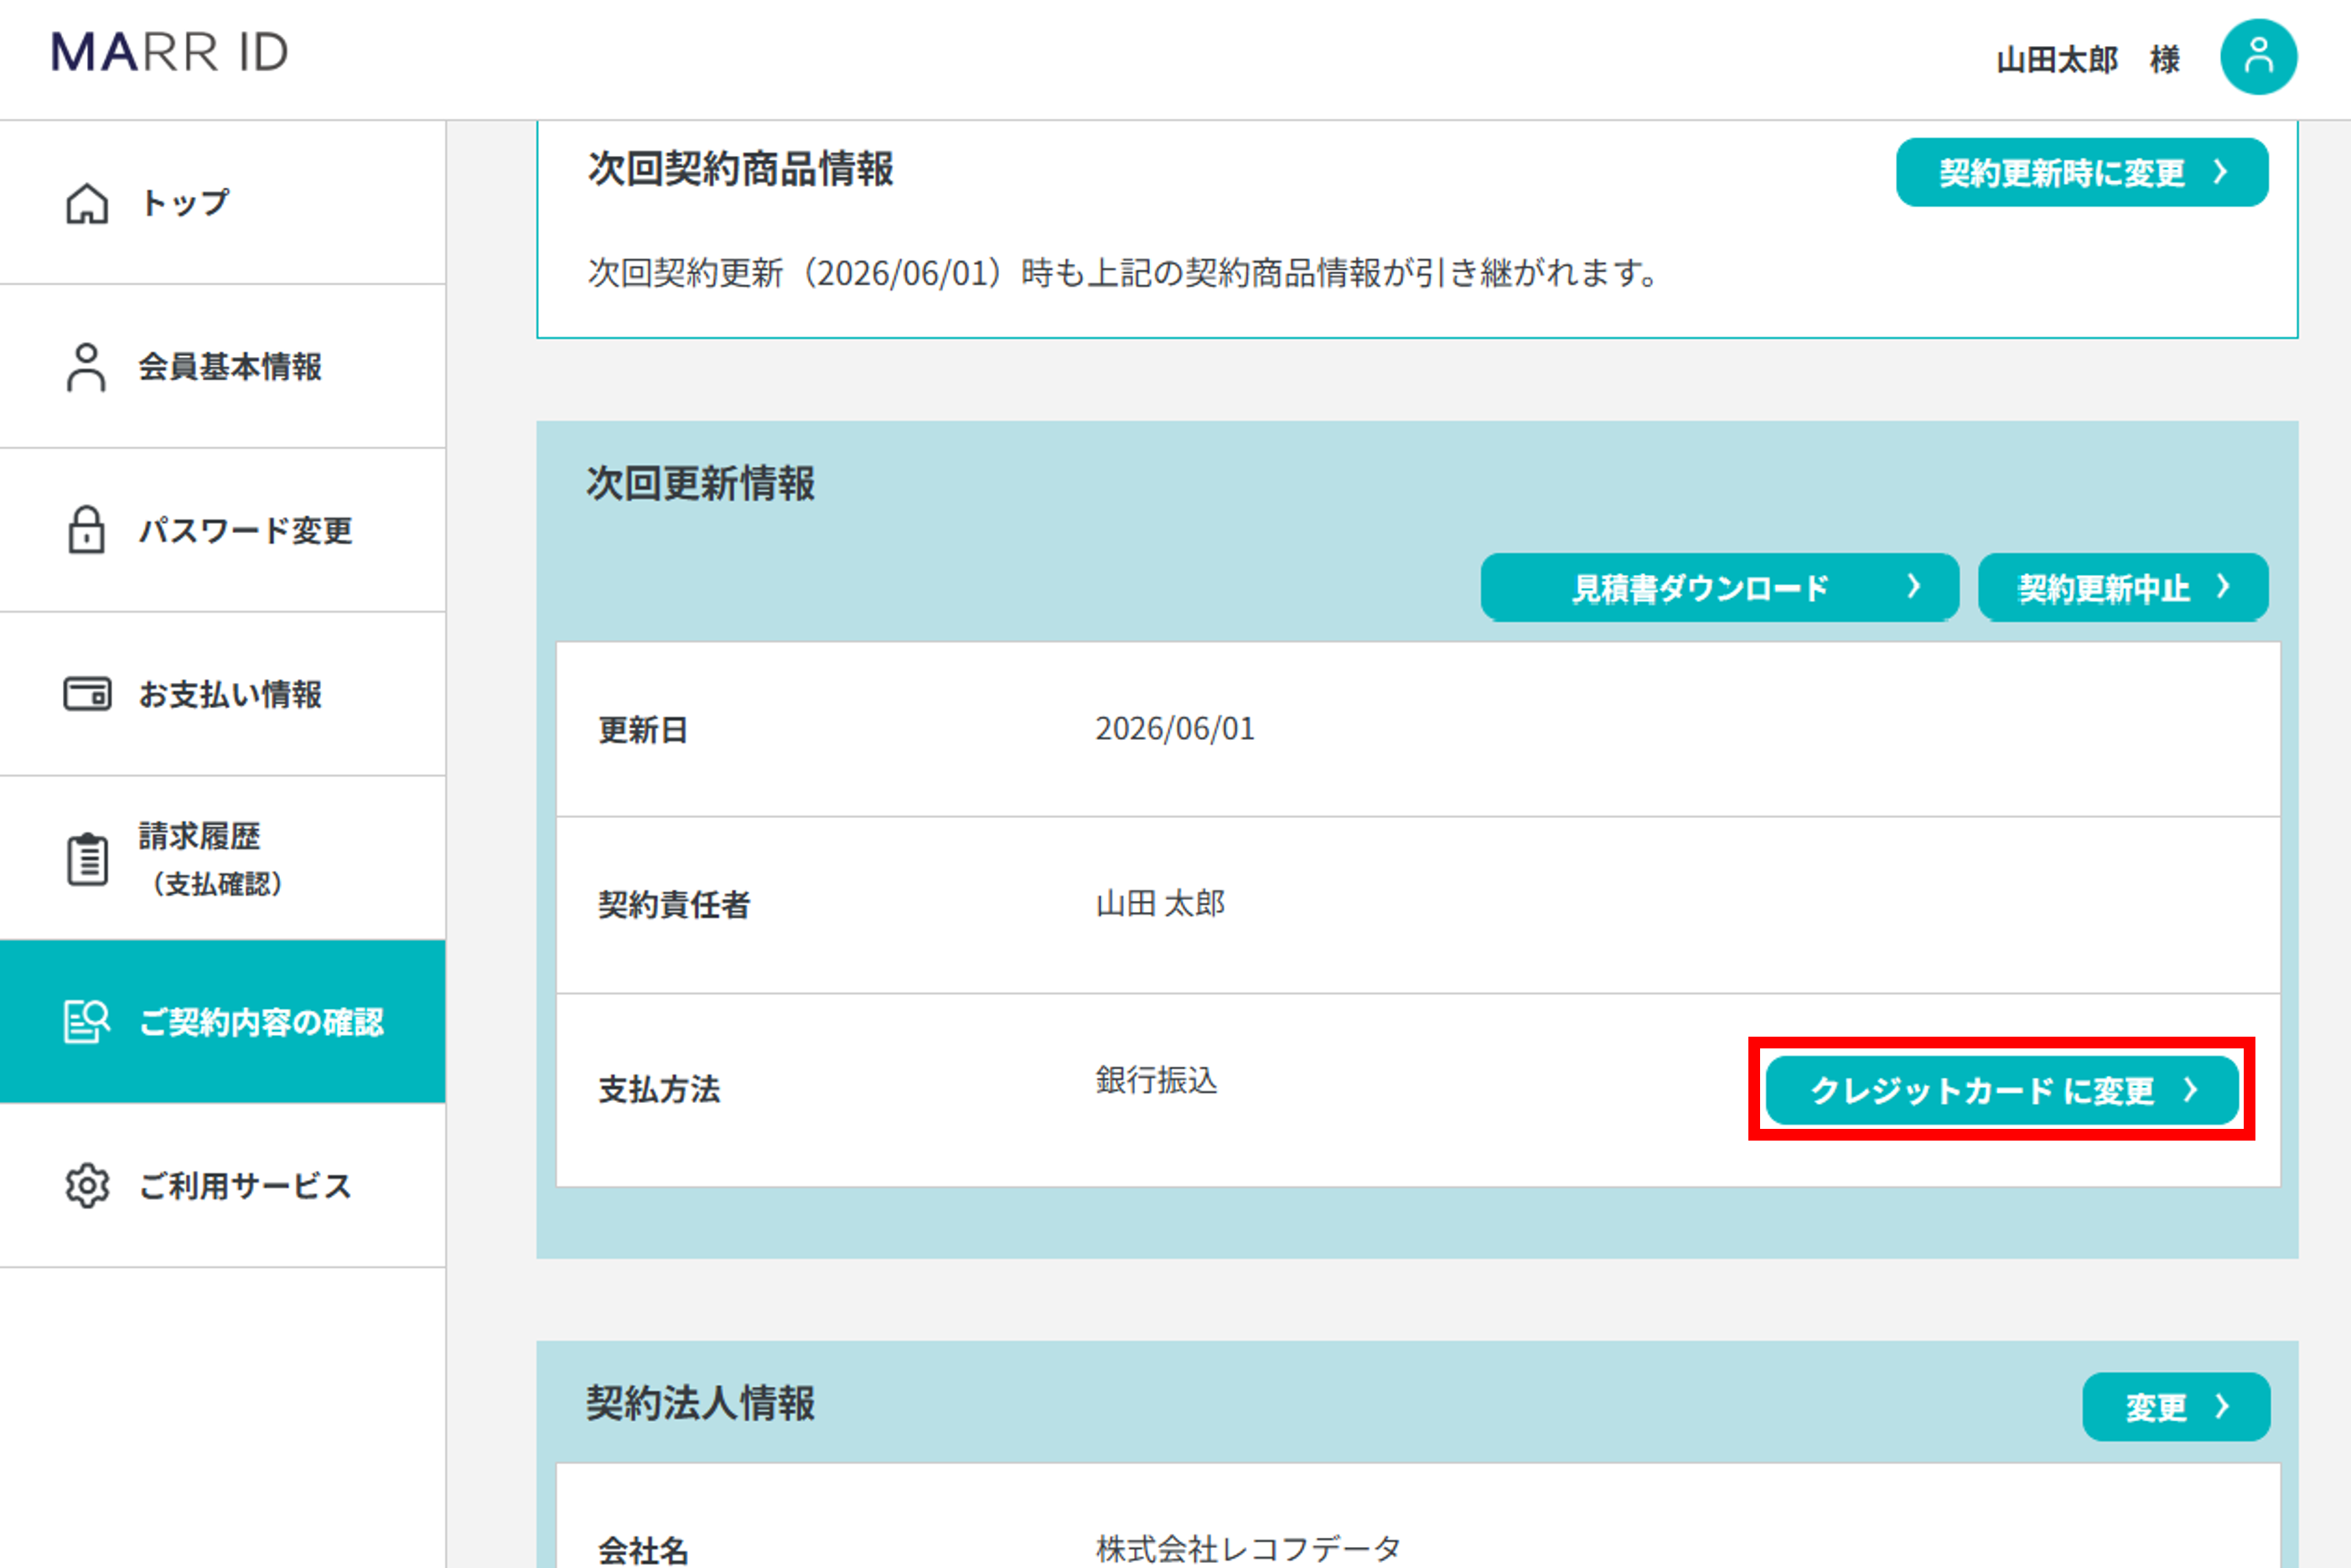Click the lock icon beside パスワード変更
The width and height of the screenshot is (2351, 1568).
tap(86, 529)
